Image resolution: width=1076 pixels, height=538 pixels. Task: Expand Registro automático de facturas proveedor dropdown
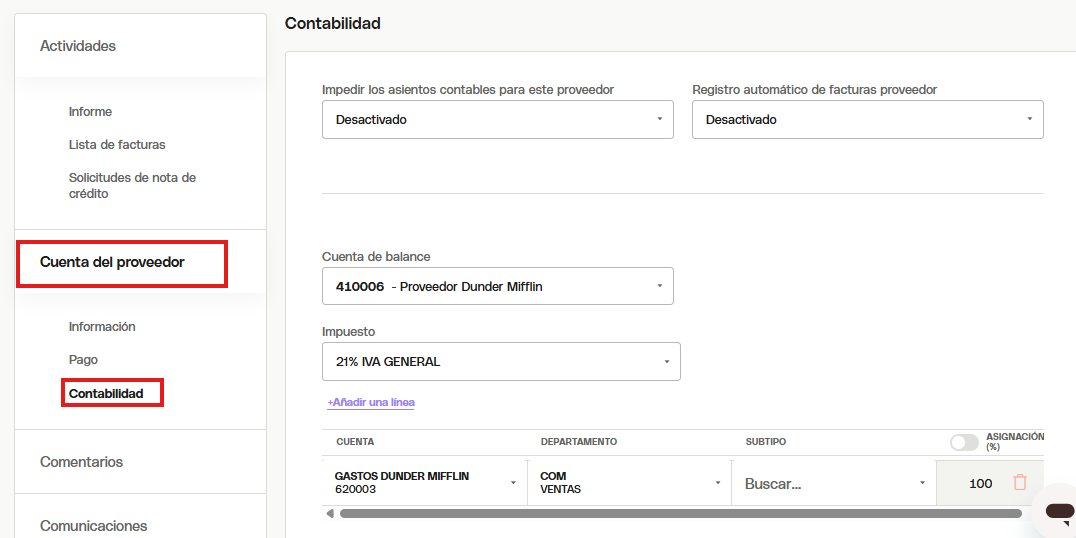[867, 119]
